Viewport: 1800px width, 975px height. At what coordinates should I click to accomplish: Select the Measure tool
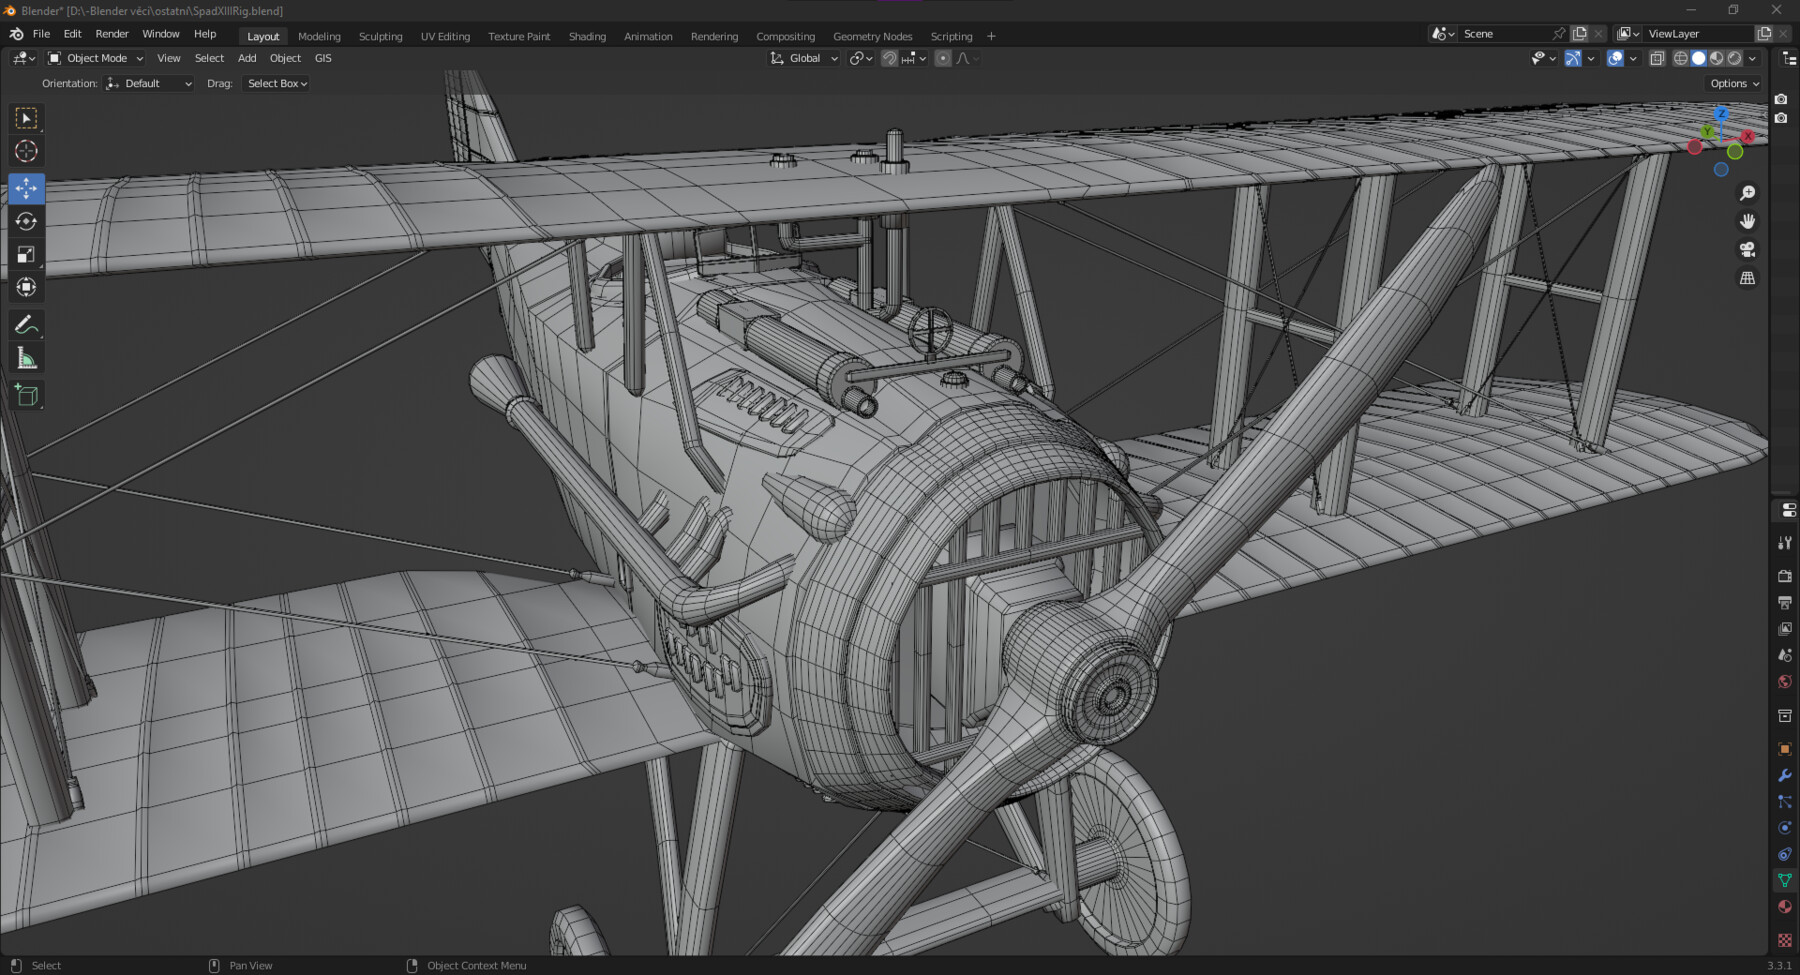[x=26, y=356]
